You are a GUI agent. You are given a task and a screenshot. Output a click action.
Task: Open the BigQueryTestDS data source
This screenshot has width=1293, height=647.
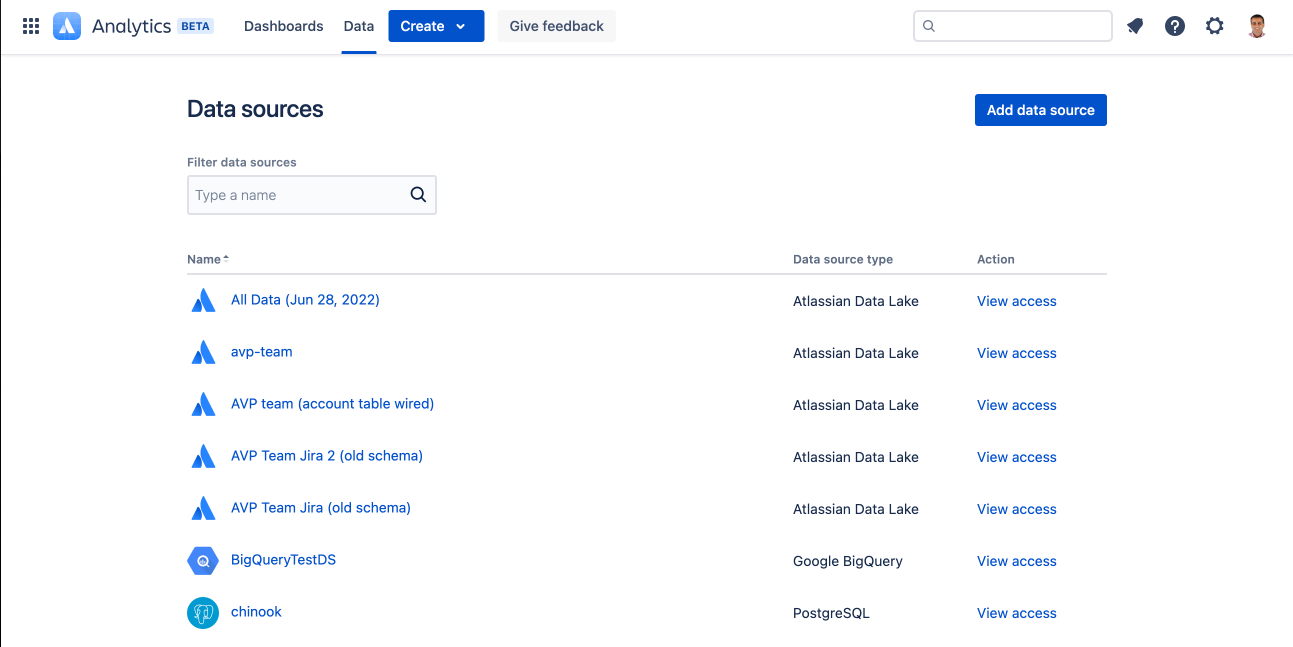tap(283, 559)
